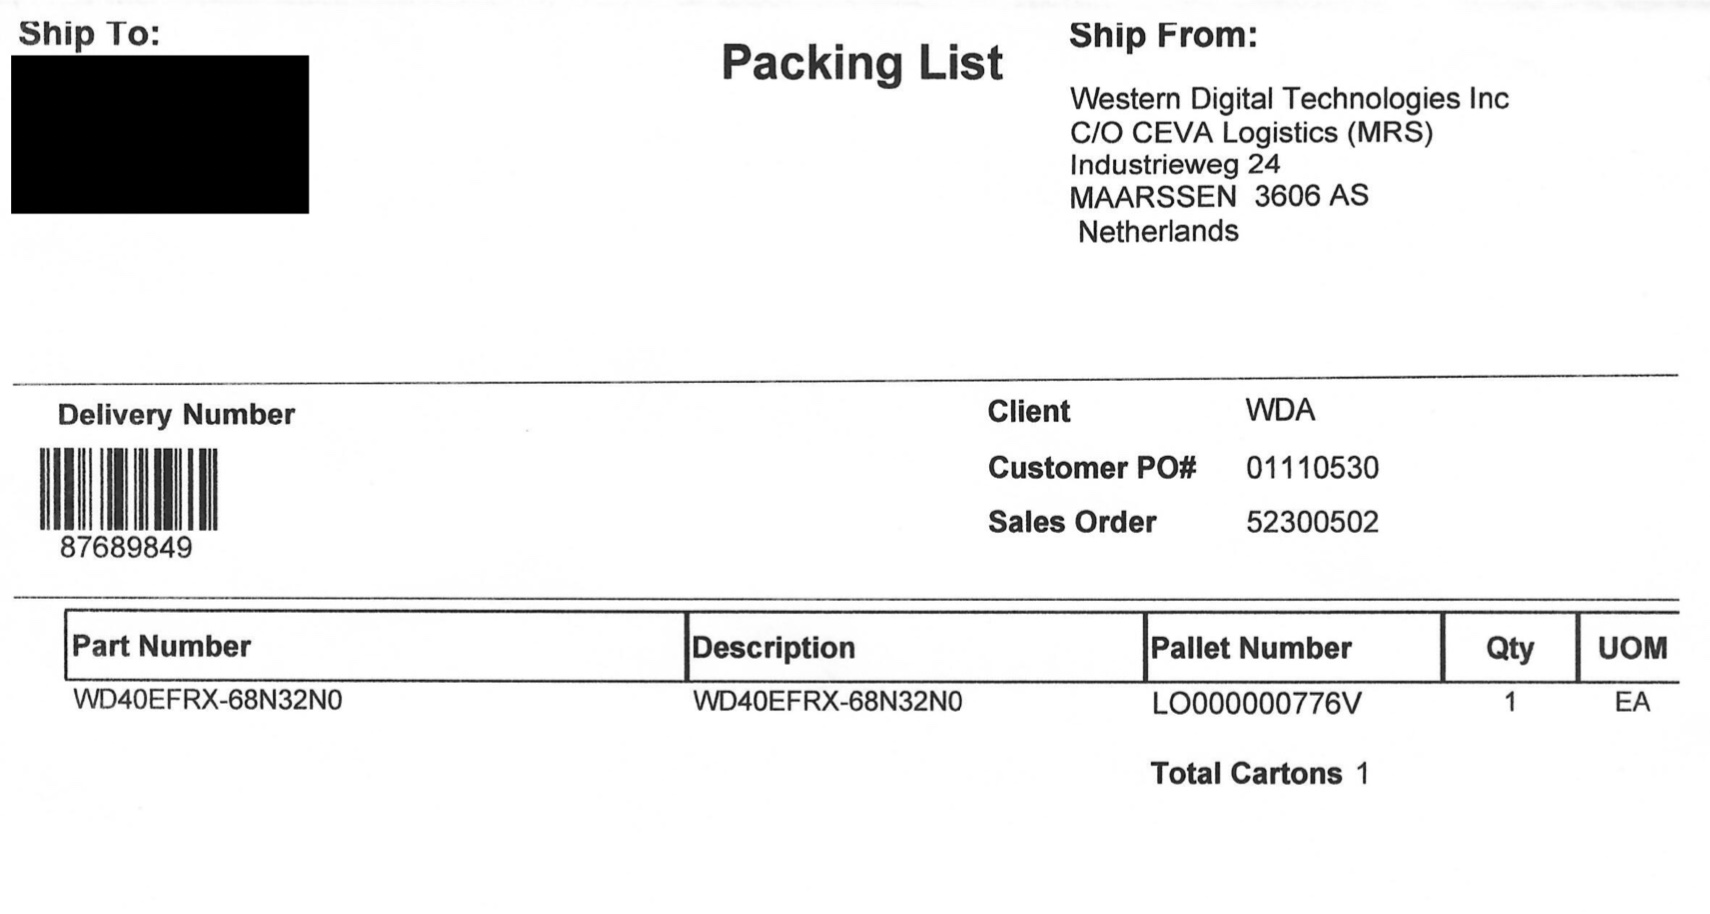Select the Pallet Number column header

pyautogui.click(x=1251, y=647)
